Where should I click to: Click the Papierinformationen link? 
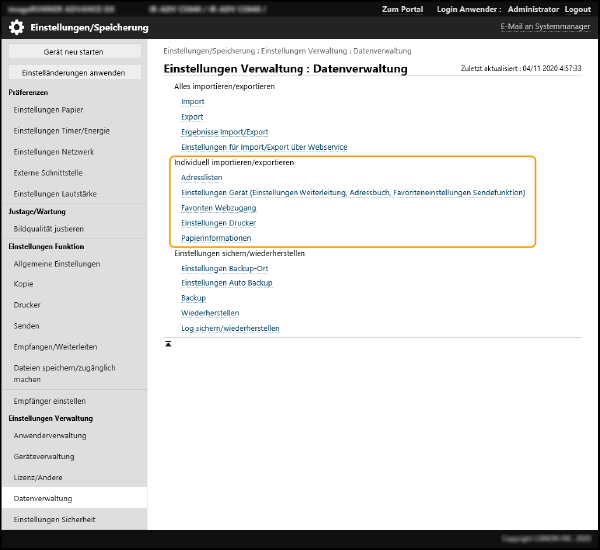tap(216, 238)
